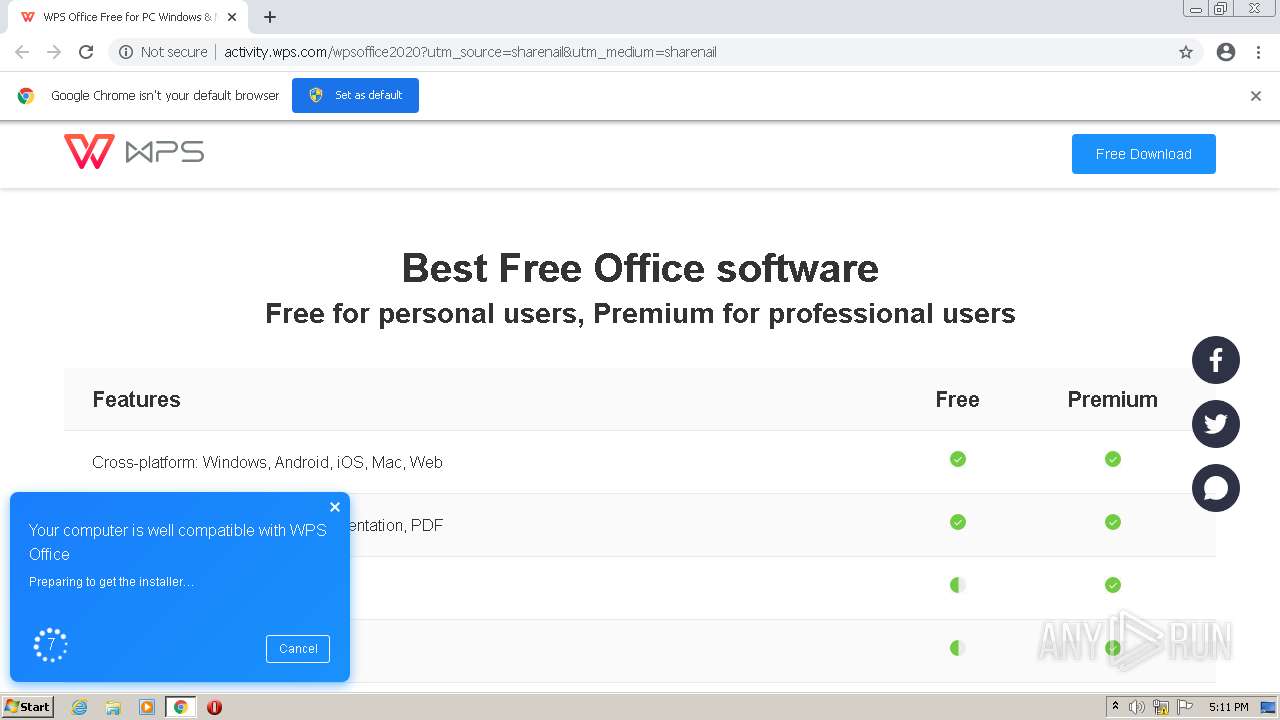Click the address bar URL
Screen dimensions: 1280x720
tap(470, 52)
